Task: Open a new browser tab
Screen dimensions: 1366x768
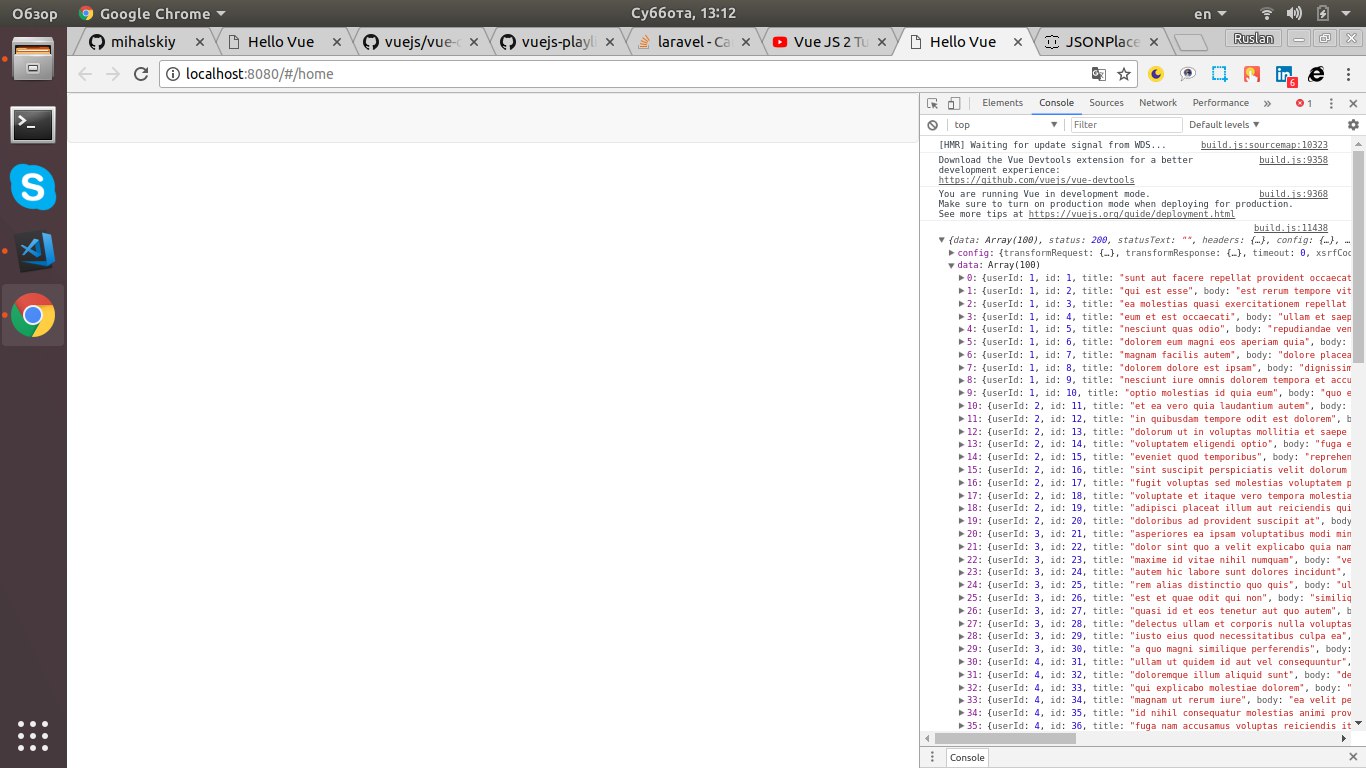Action: pos(1190,42)
